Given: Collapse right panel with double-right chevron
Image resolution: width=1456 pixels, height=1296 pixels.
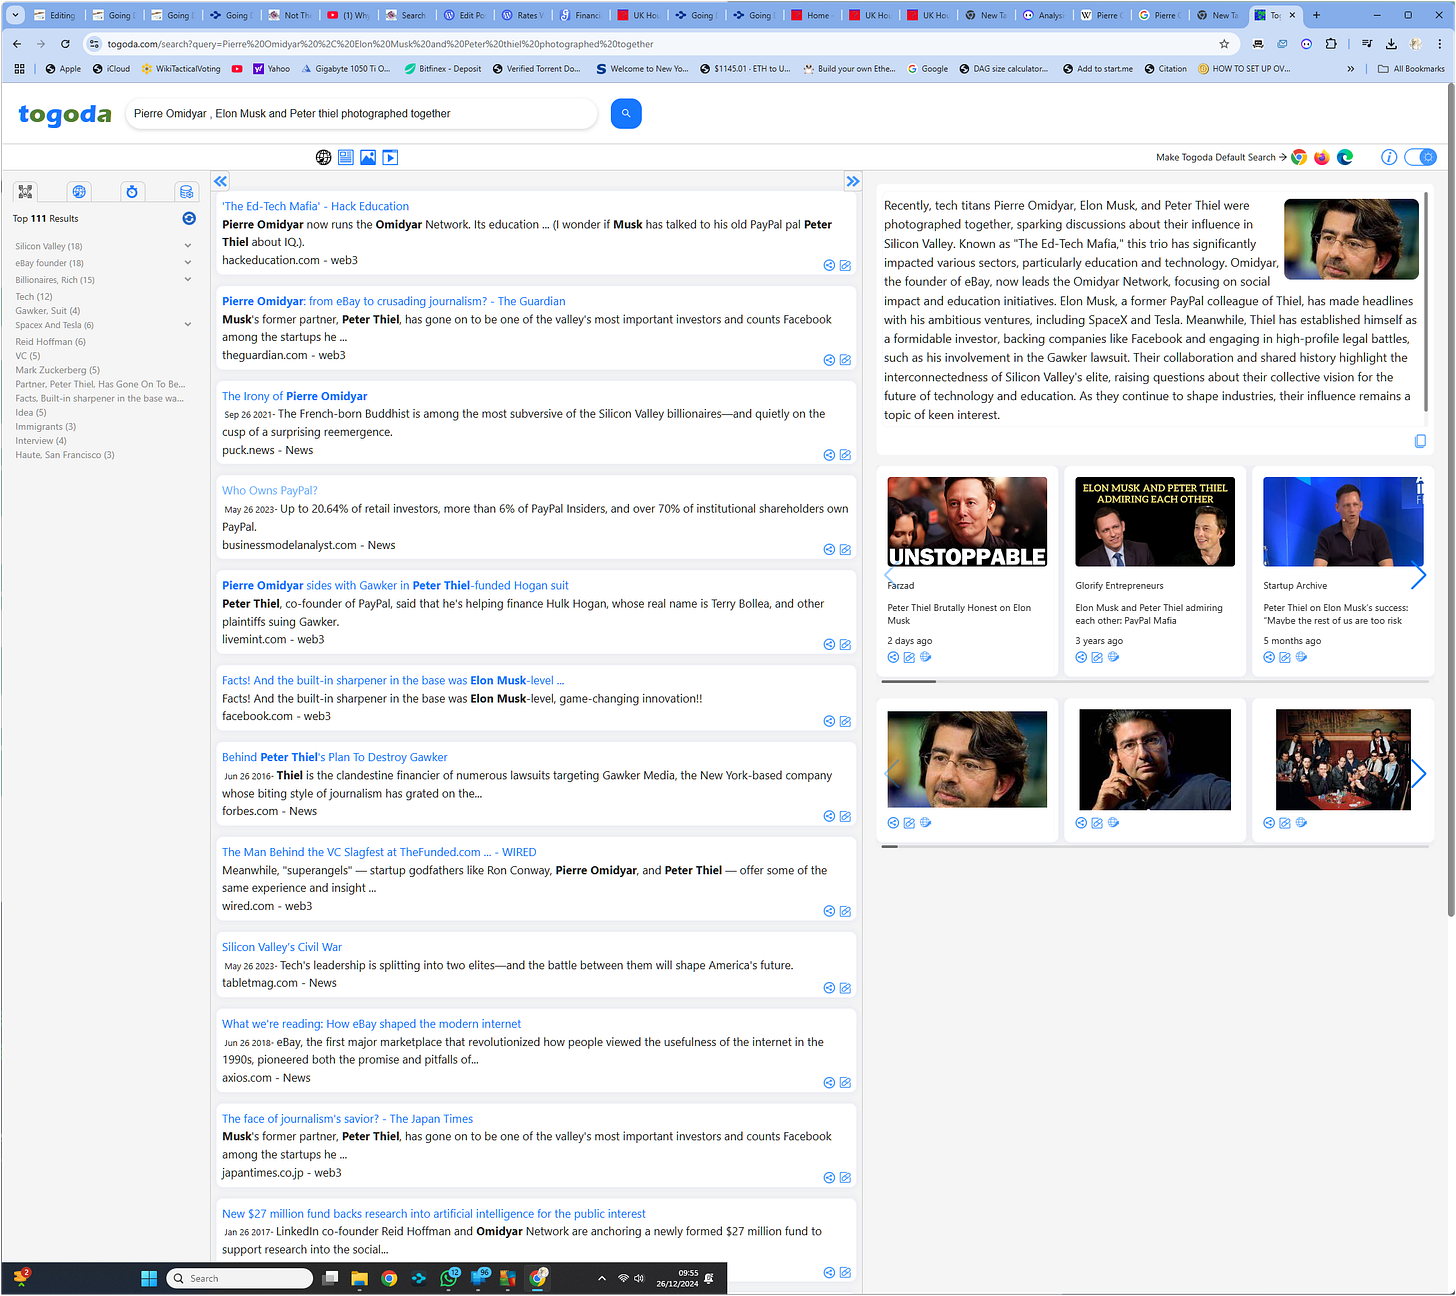Looking at the screenshot, I should [x=852, y=181].
